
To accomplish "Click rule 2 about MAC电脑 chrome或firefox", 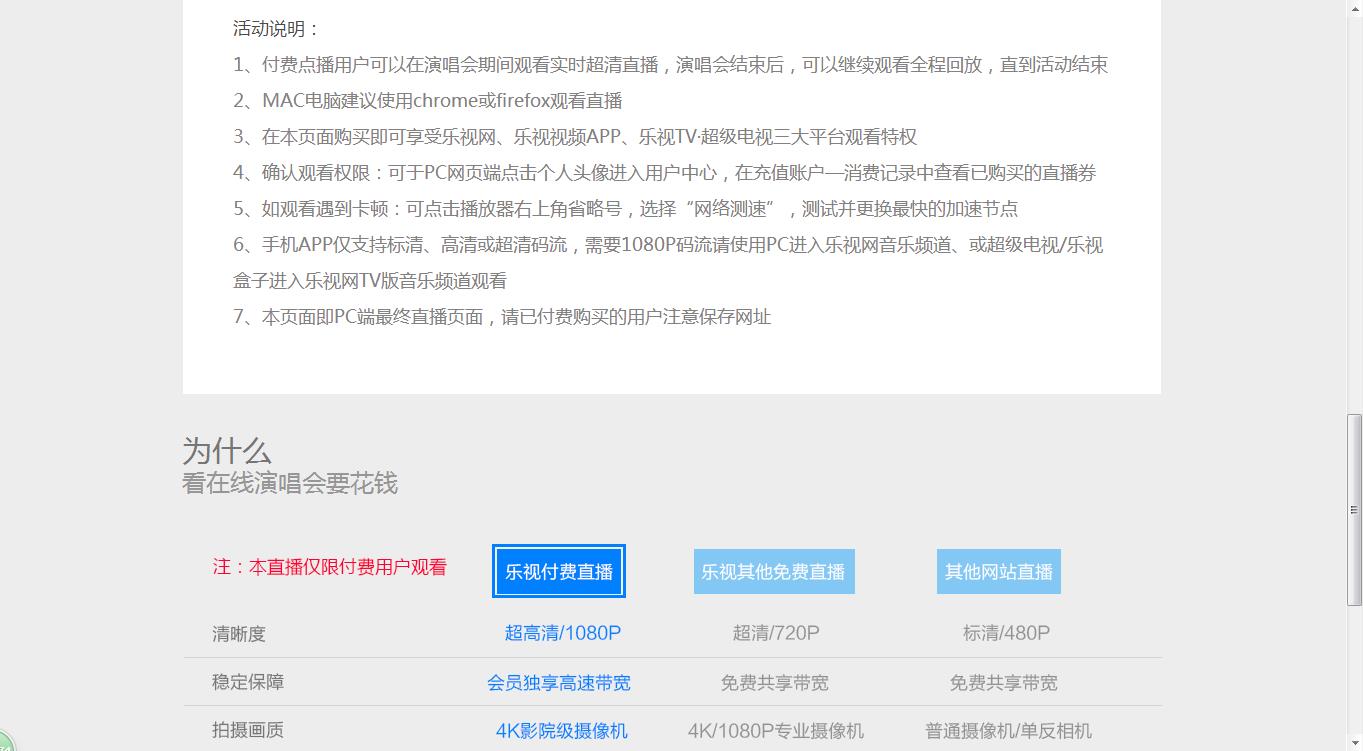I will click(x=428, y=101).
